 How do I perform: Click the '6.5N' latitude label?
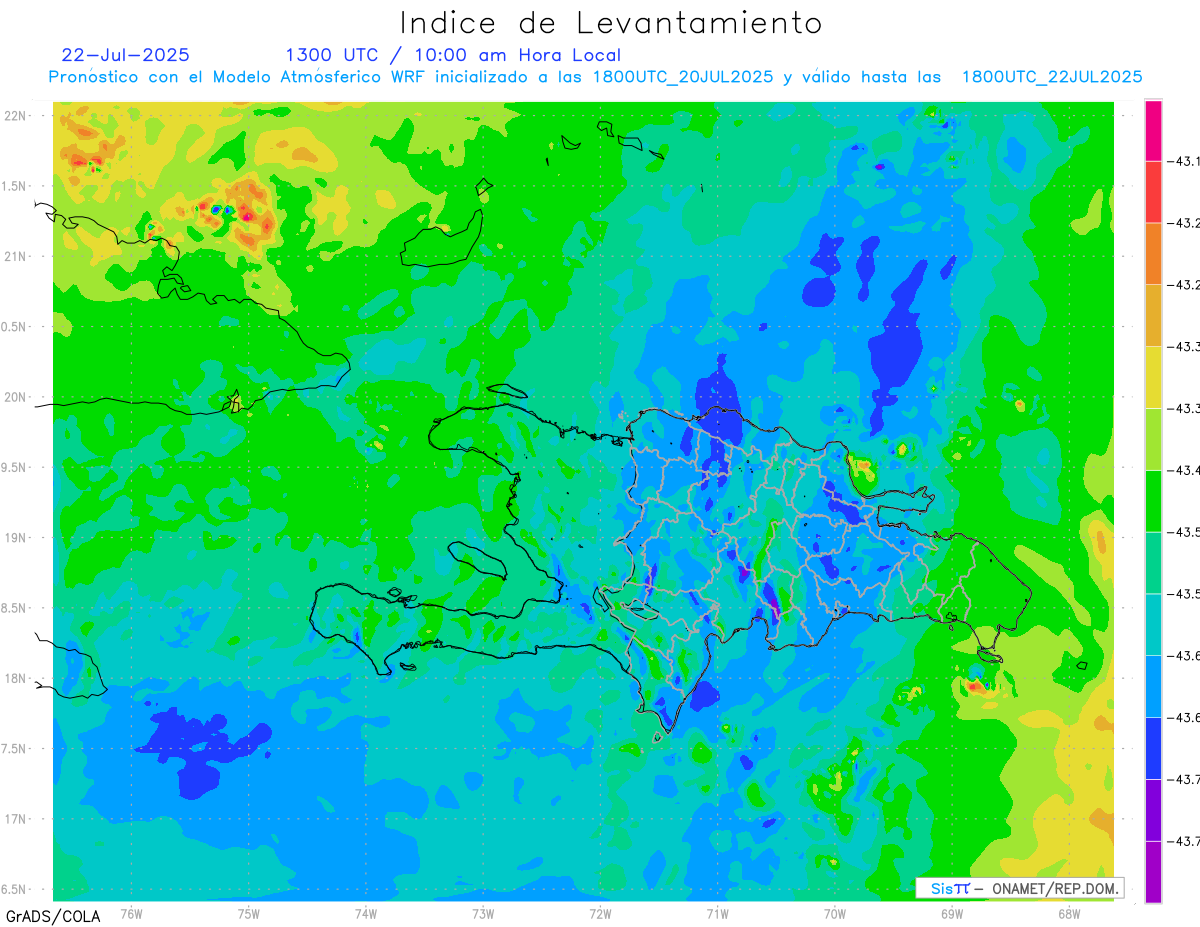pos(15,890)
